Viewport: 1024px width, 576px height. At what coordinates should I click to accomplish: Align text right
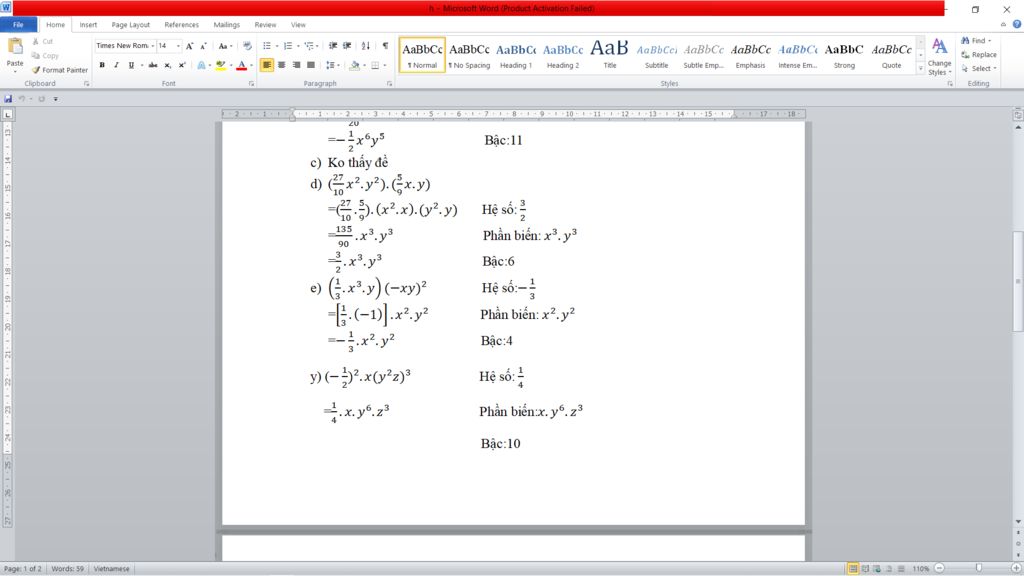click(296, 65)
